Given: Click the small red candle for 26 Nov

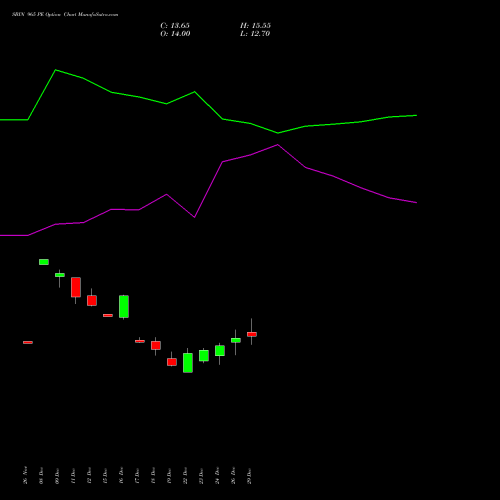Looking at the screenshot, I should pyautogui.click(x=28, y=342).
